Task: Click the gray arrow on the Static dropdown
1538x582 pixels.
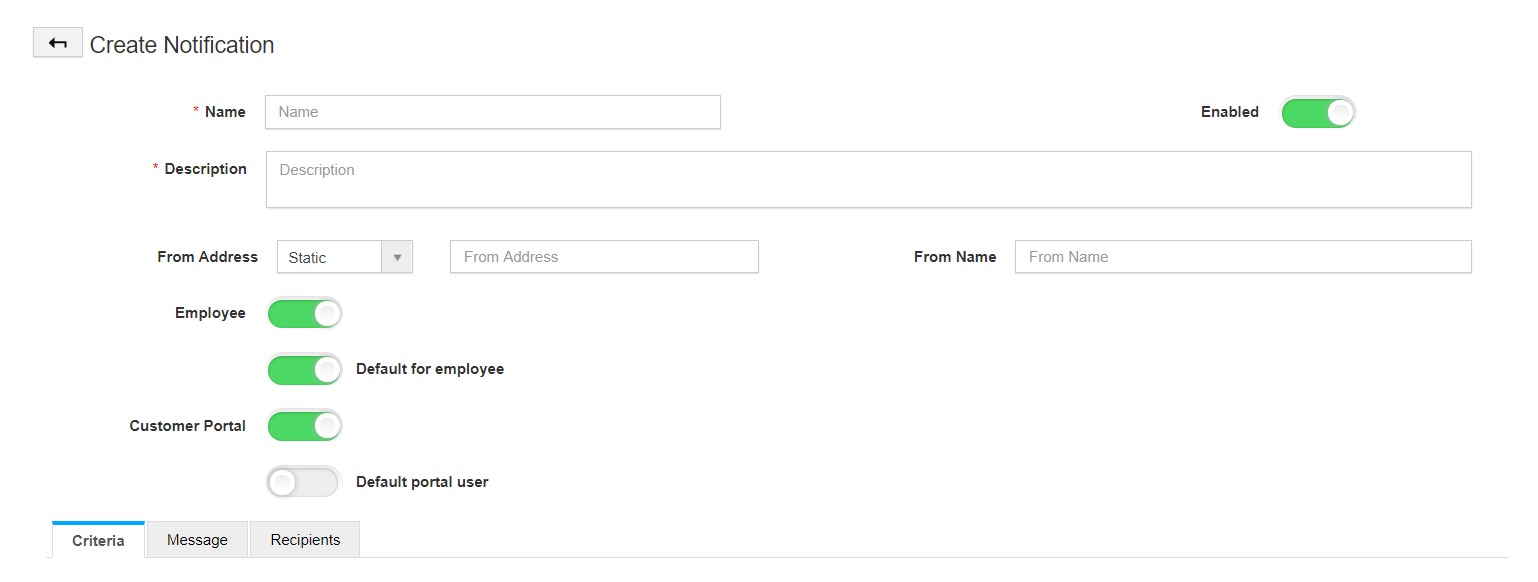Action: point(397,257)
